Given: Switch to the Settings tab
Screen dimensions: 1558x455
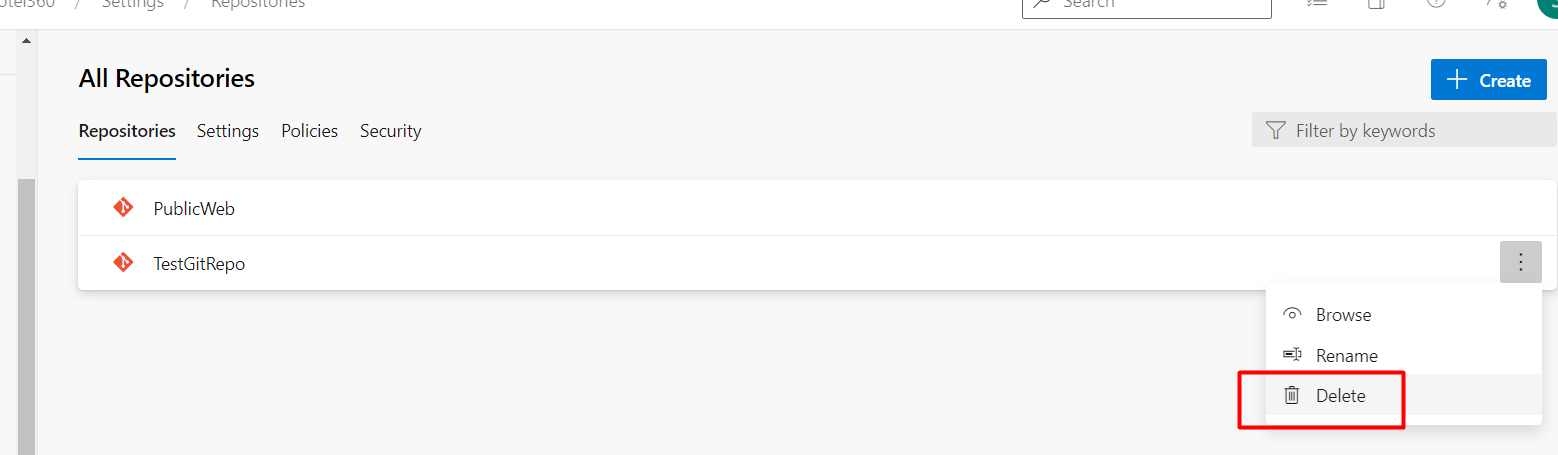Looking at the screenshot, I should tap(228, 131).
